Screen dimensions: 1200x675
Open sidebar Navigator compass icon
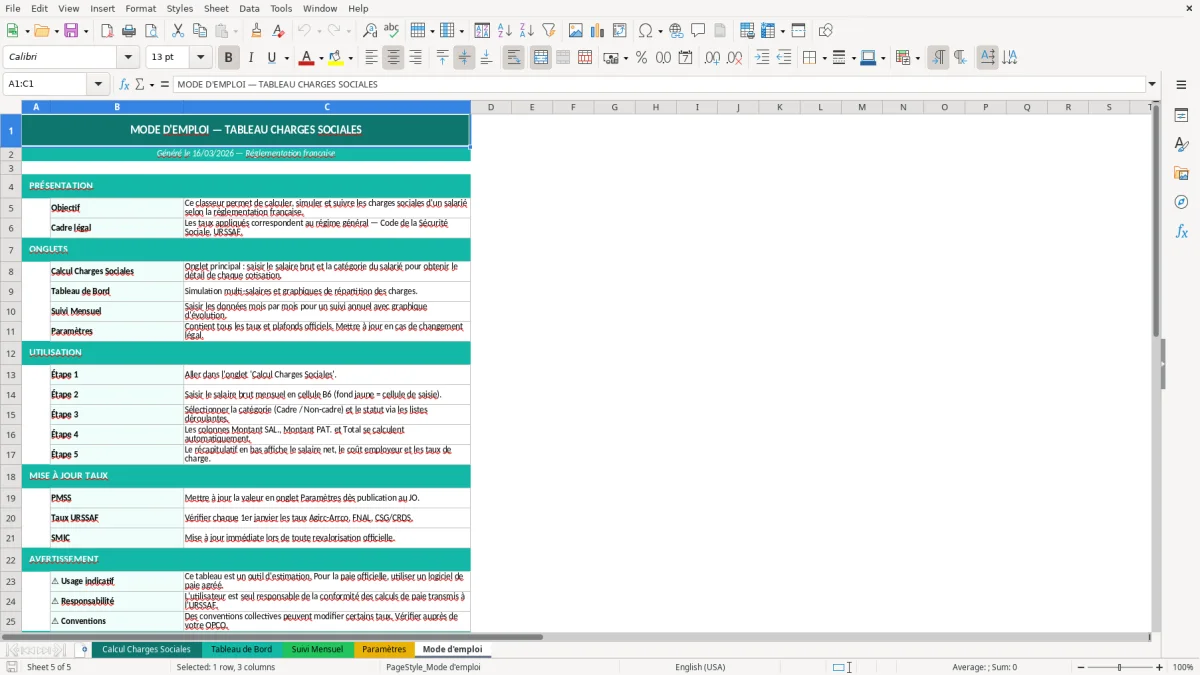(x=1181, y=202)
